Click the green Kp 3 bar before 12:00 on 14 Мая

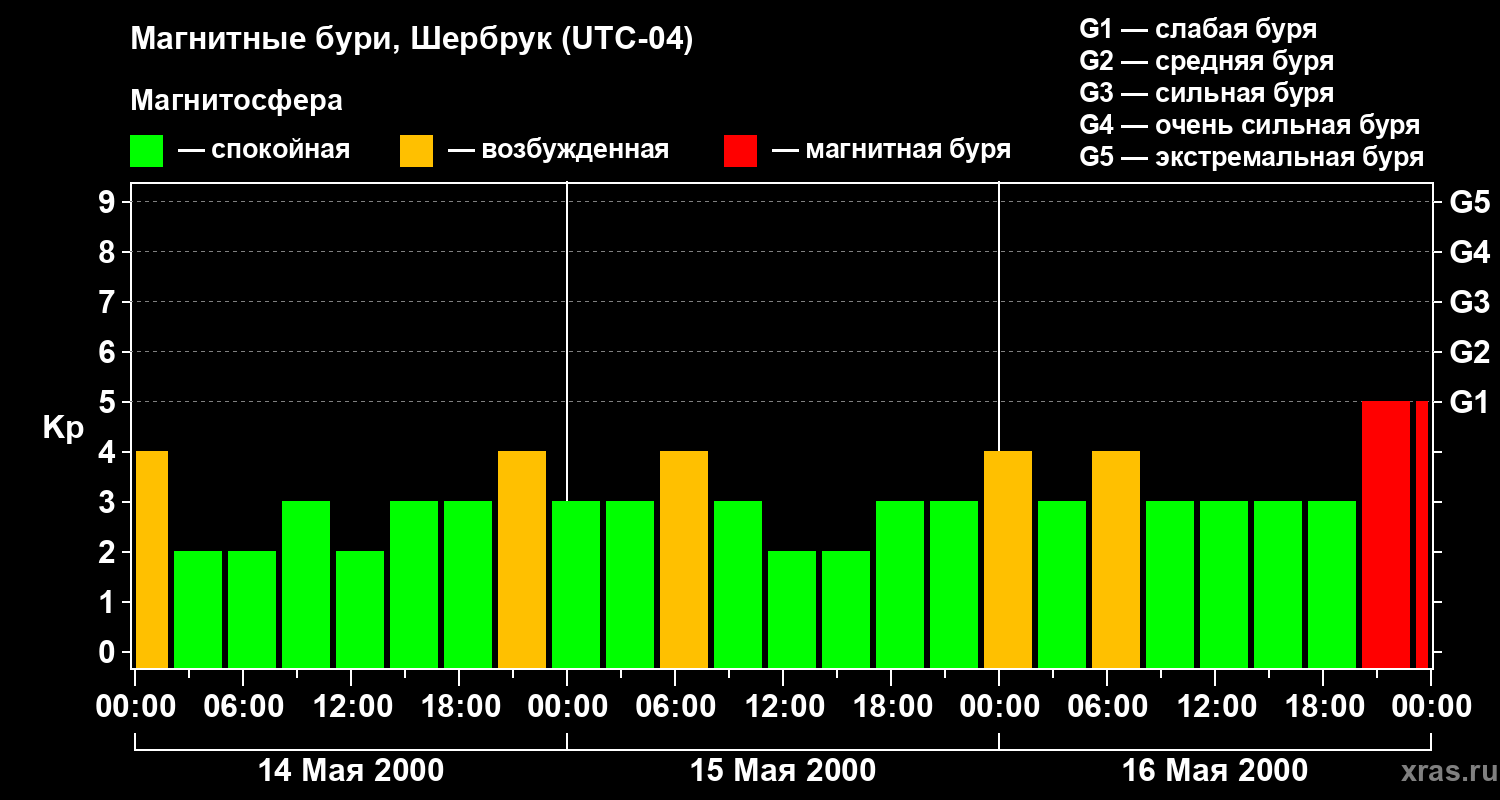[x=306, y=585]
